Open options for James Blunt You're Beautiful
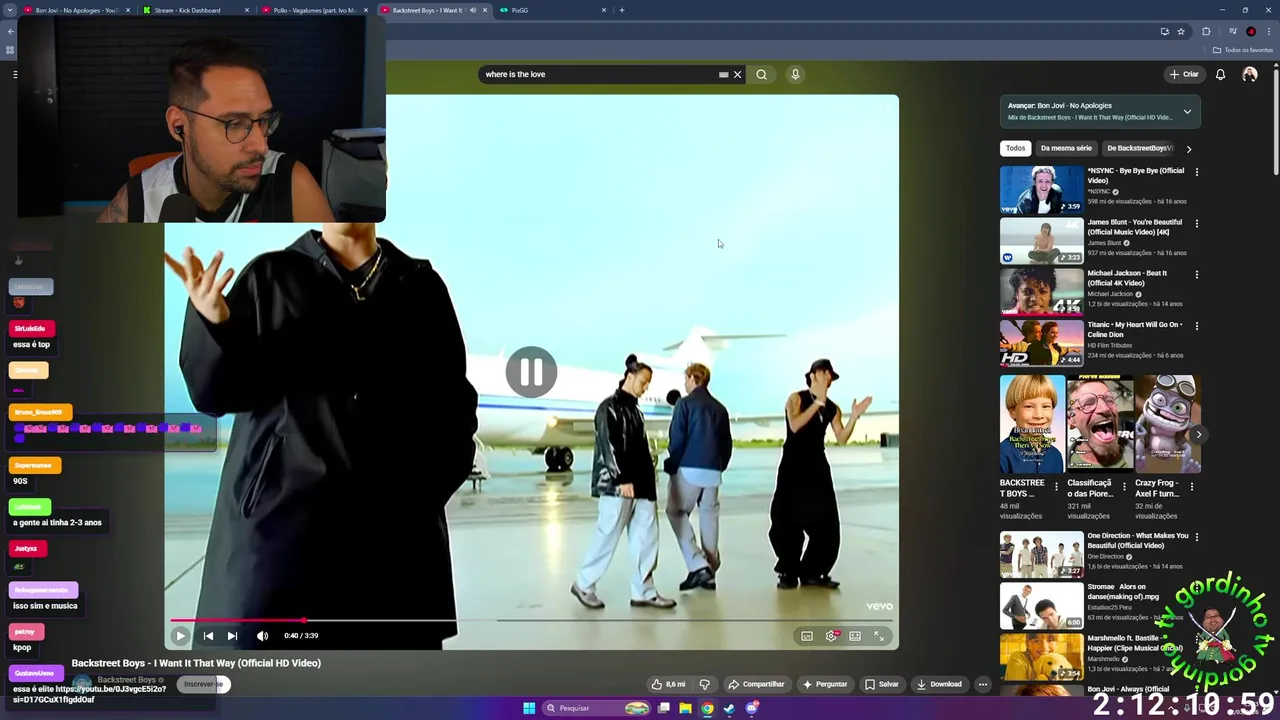Image resolution: width=1280 pixels, height=720 pixels. pos(1196,223)
